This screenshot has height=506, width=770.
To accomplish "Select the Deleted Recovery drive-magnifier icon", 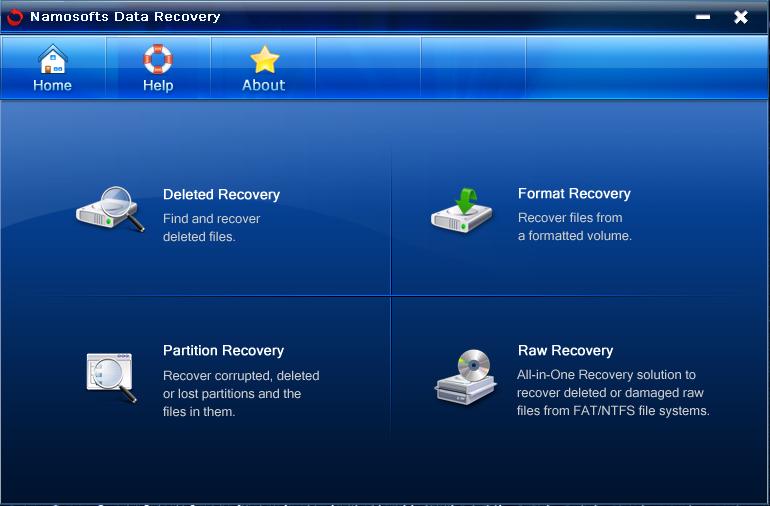I will point(110,209).
